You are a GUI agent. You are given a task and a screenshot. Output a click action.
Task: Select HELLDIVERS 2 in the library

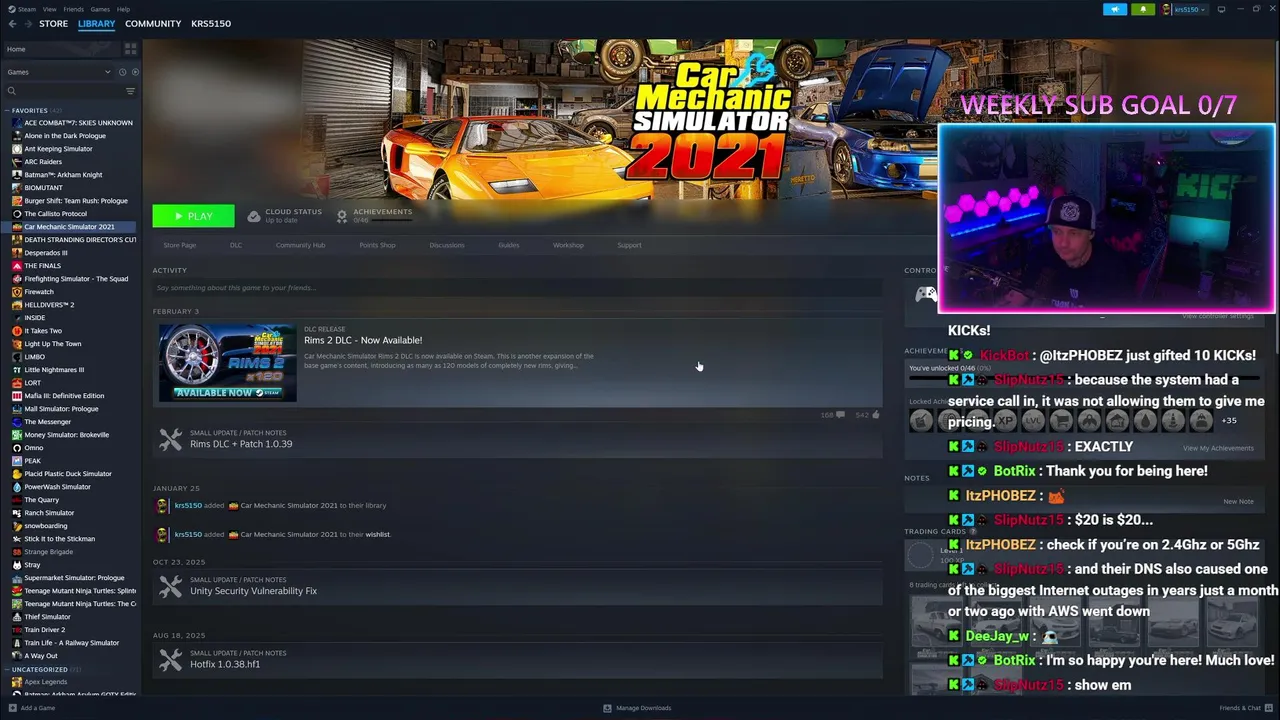point(49,305)
